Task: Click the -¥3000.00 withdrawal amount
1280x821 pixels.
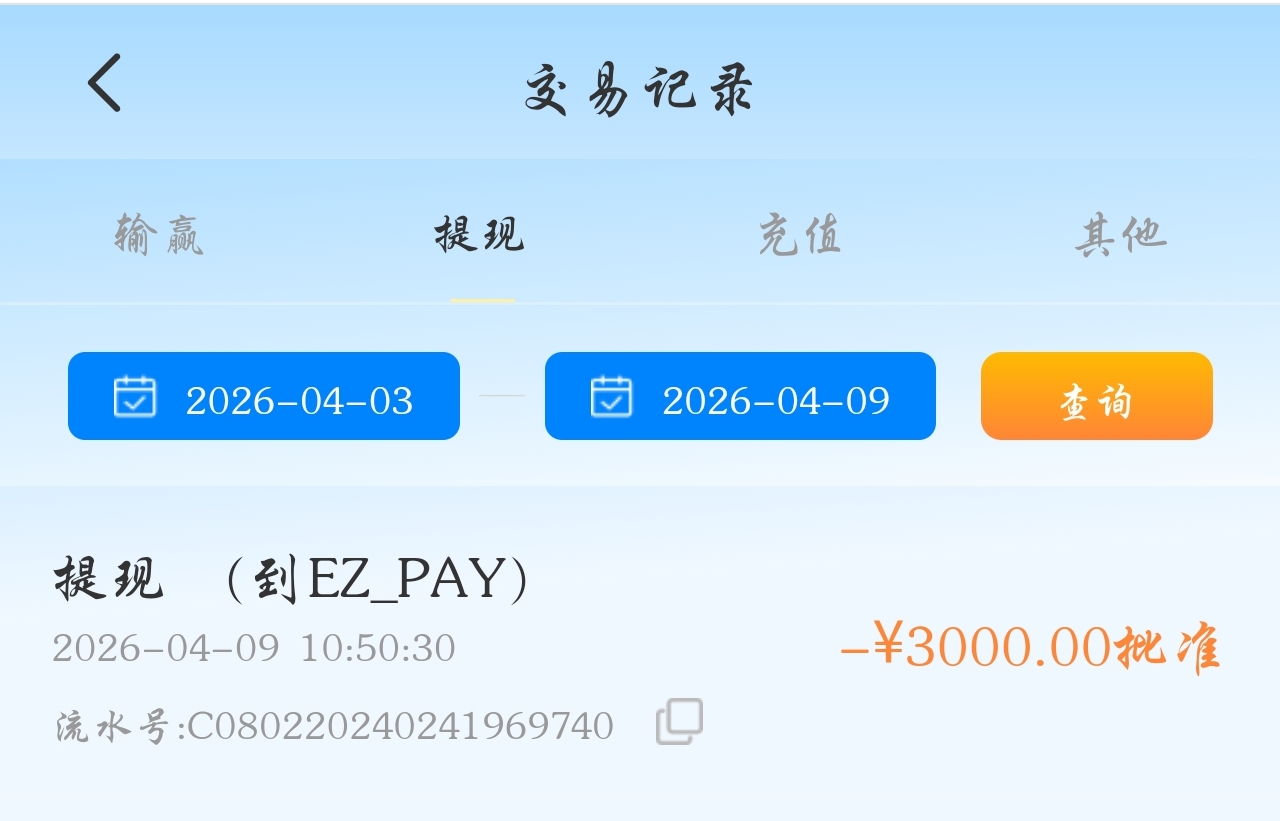Action: (x=975, y=646)
